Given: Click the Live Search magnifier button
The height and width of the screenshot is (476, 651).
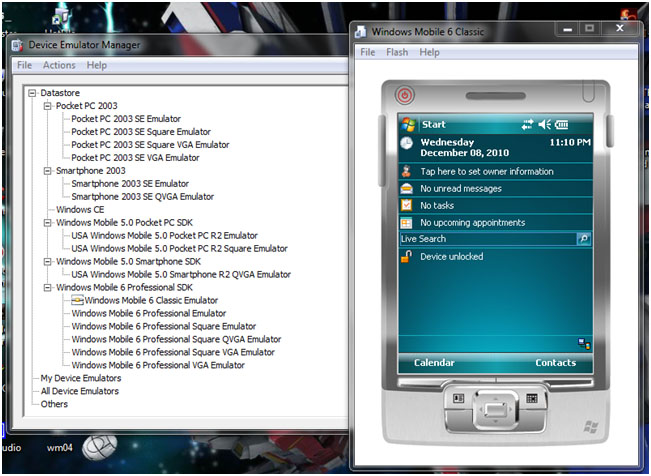Looking at the screenshot, I should point(583,239).
